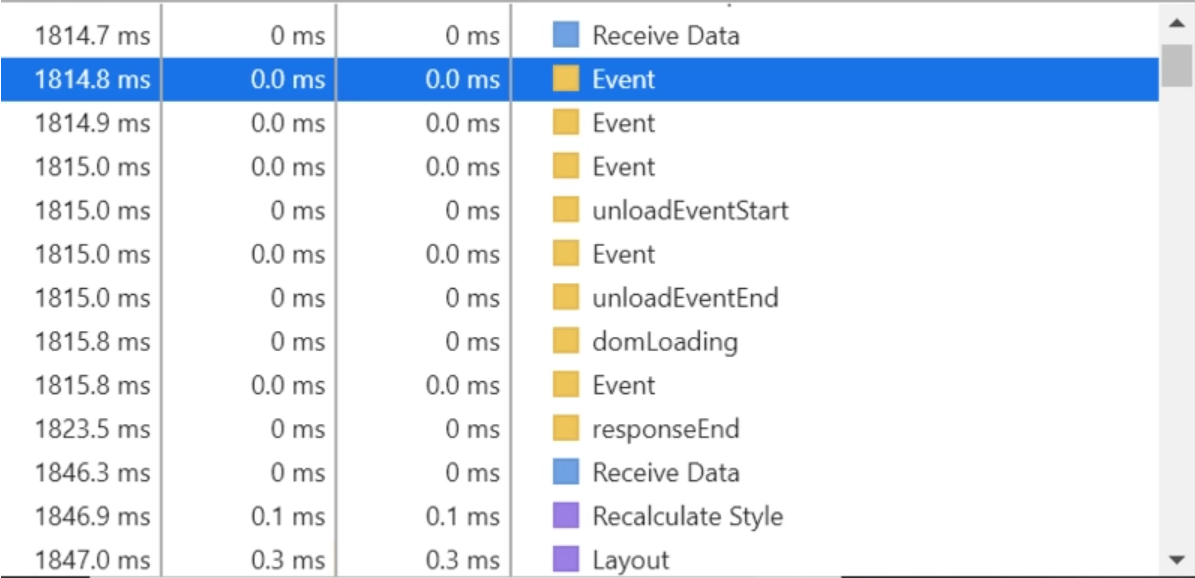Screen dimensions: 1195x578
Task: Click the purple Recalculate Style icon
Action: (x=566, y=516)
